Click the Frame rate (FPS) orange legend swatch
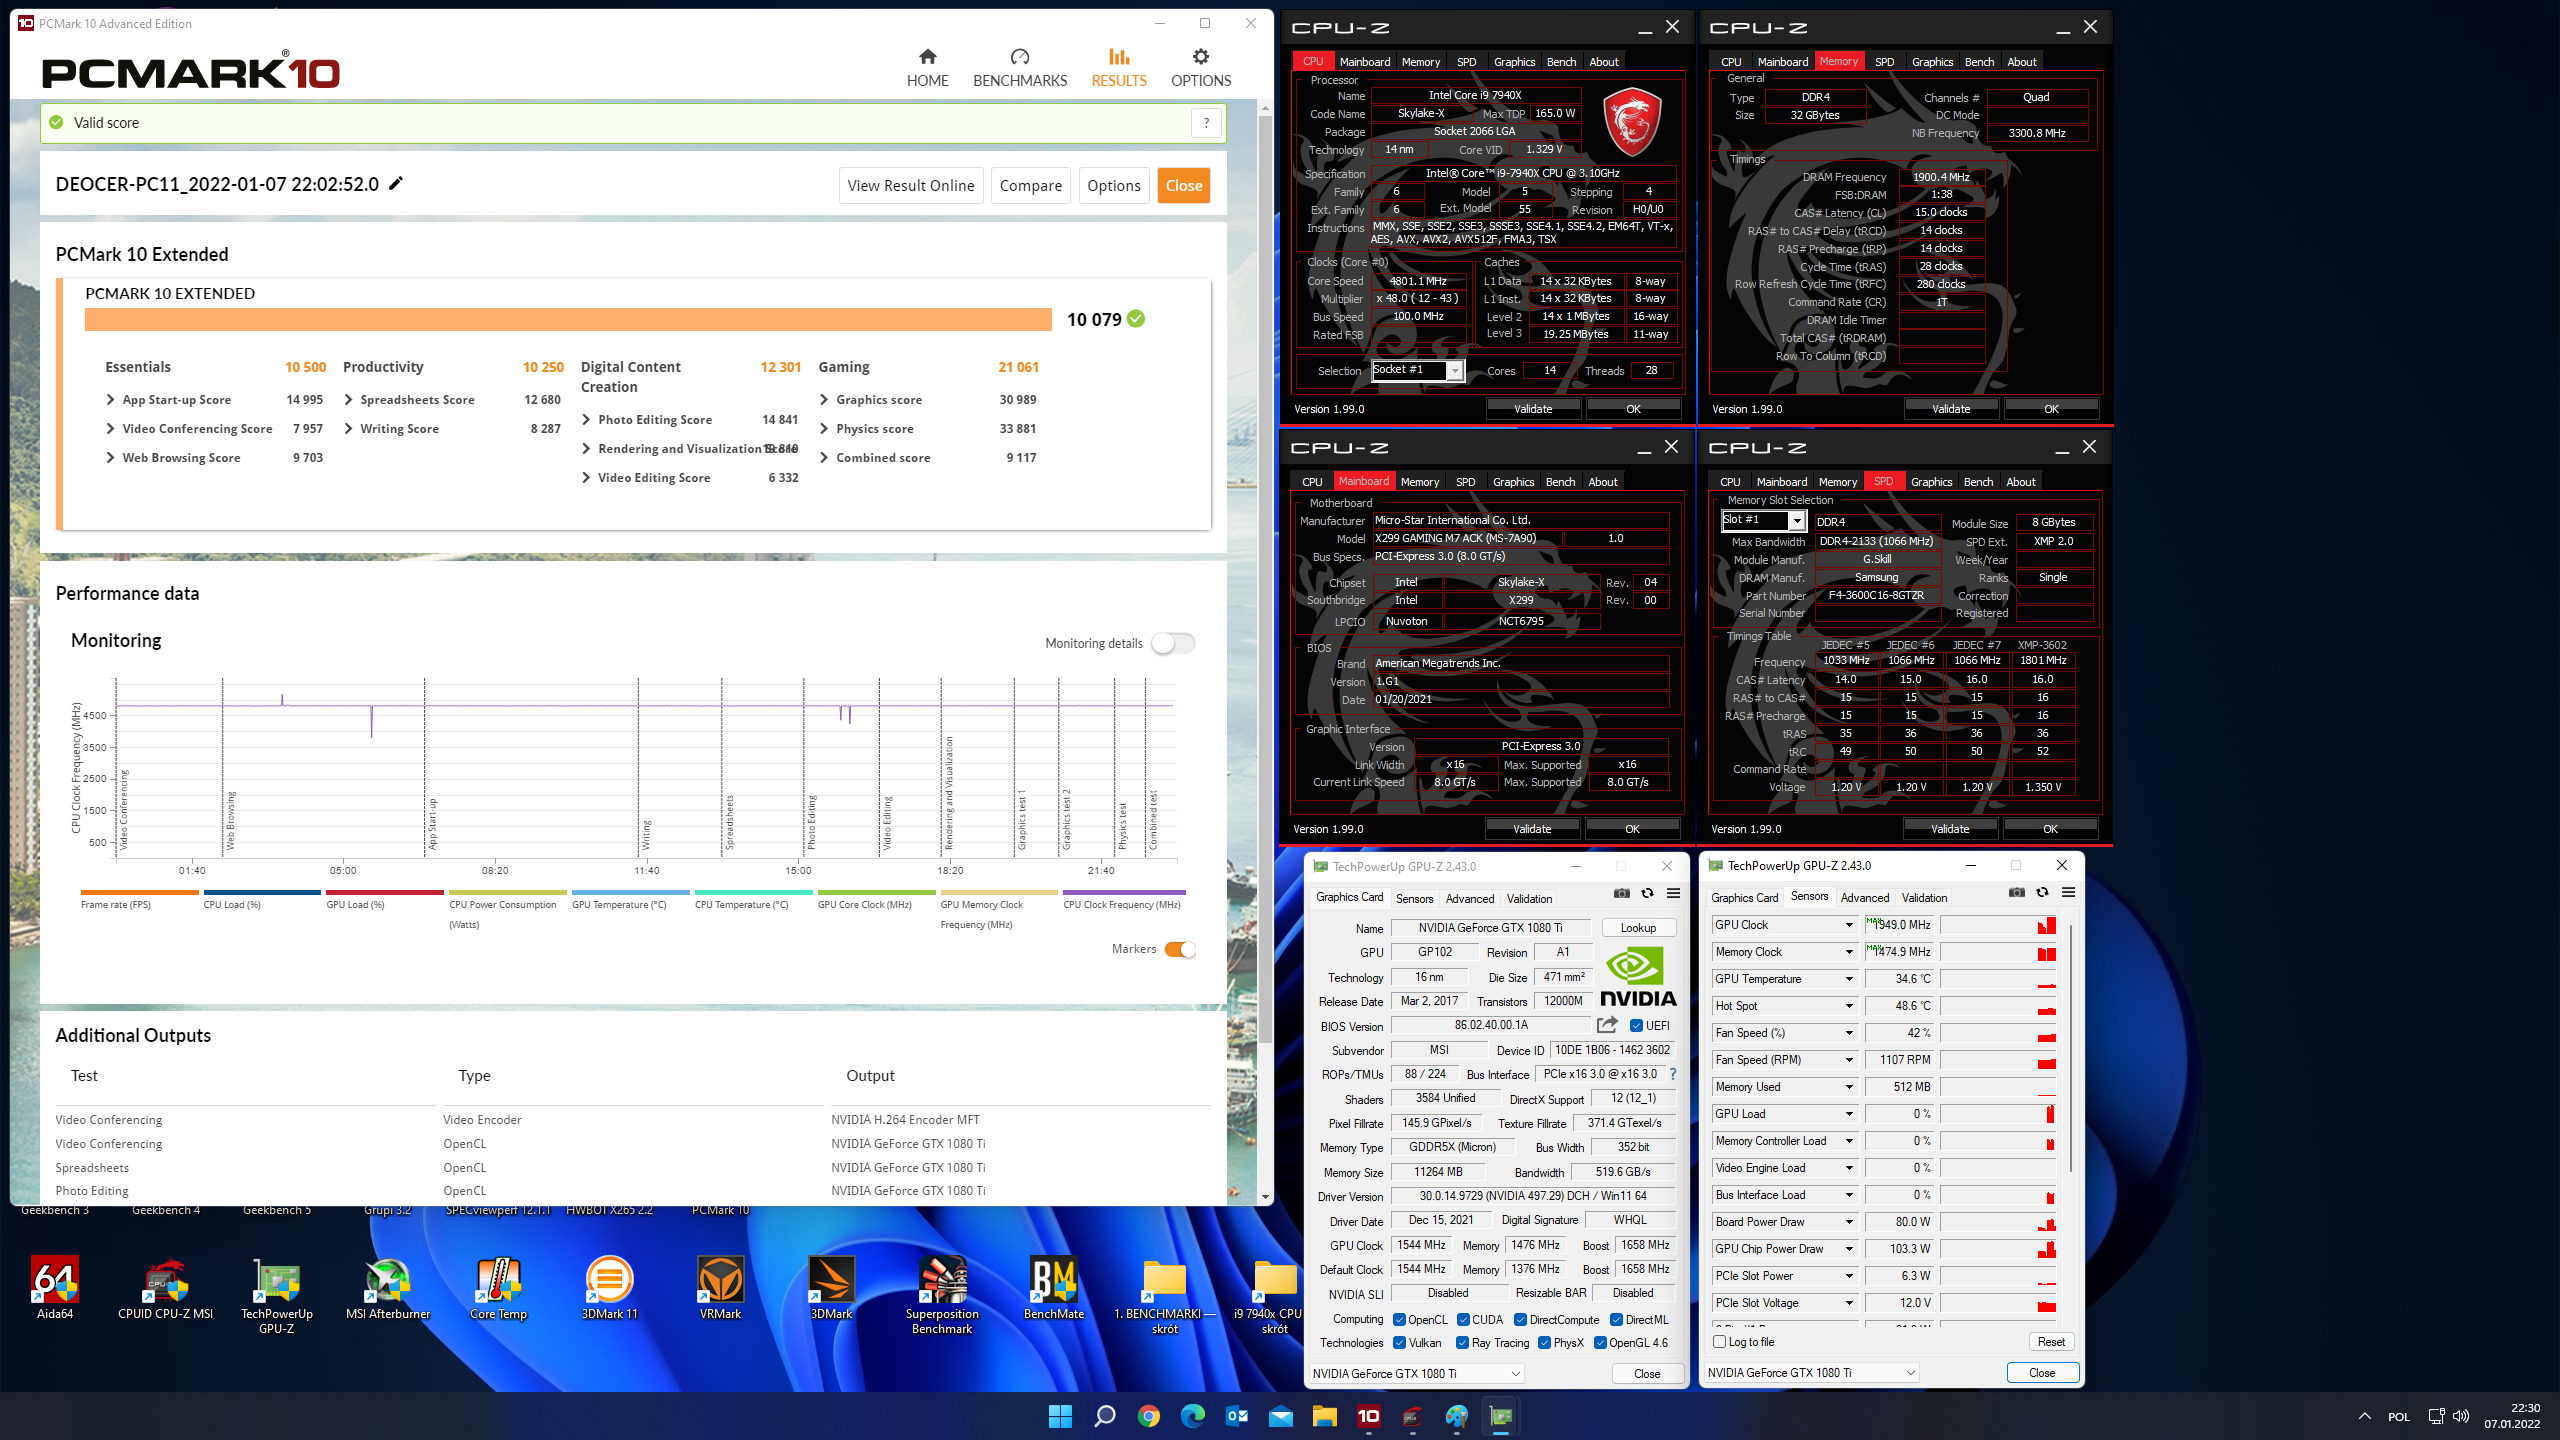2560x1440 pixels. coord(139,892)
